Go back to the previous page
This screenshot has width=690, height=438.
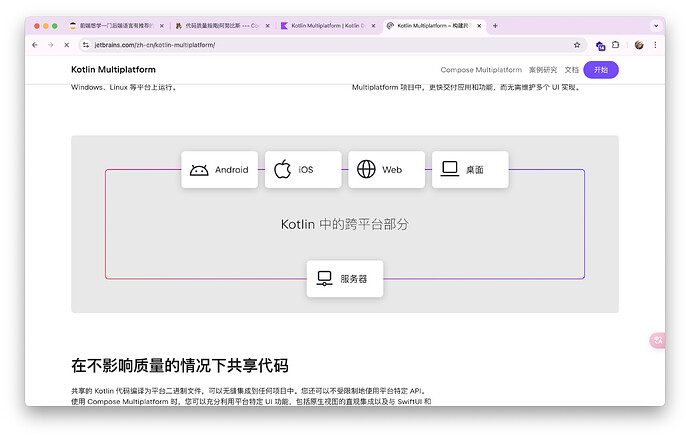(35, 45)
